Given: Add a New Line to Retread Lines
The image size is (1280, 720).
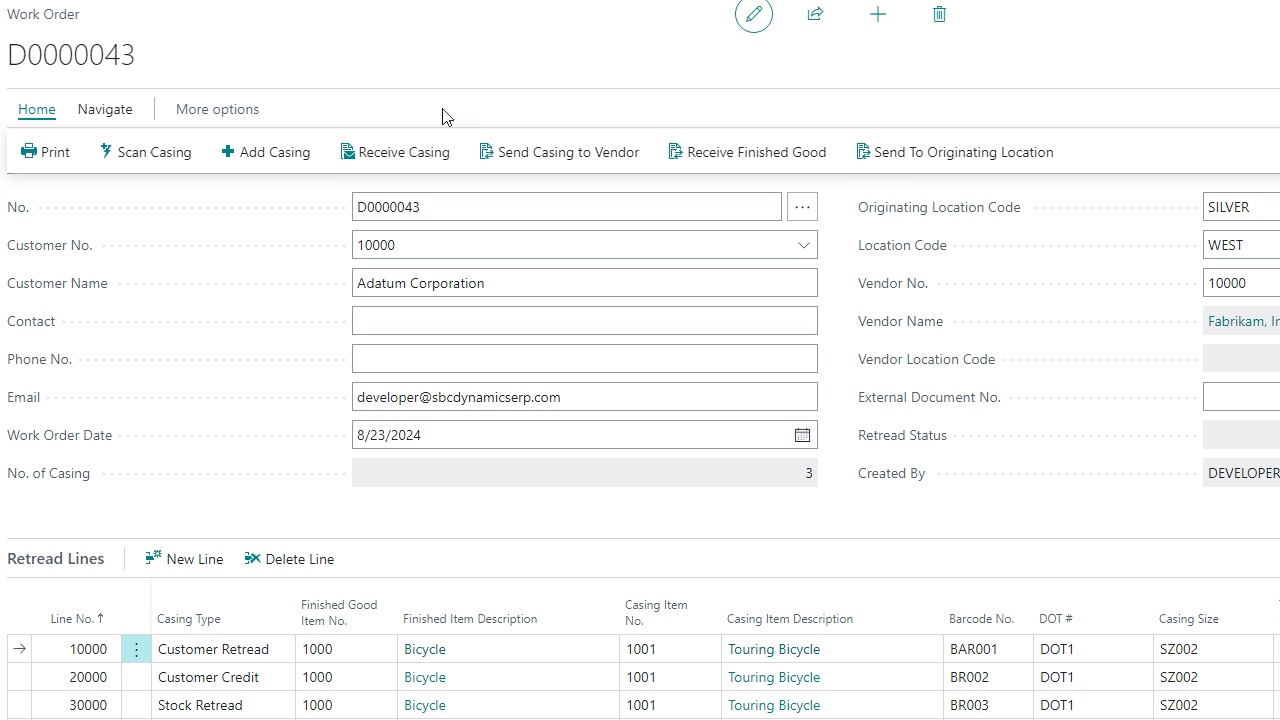Looking at the screenshot, I should [x=184, y=559].
